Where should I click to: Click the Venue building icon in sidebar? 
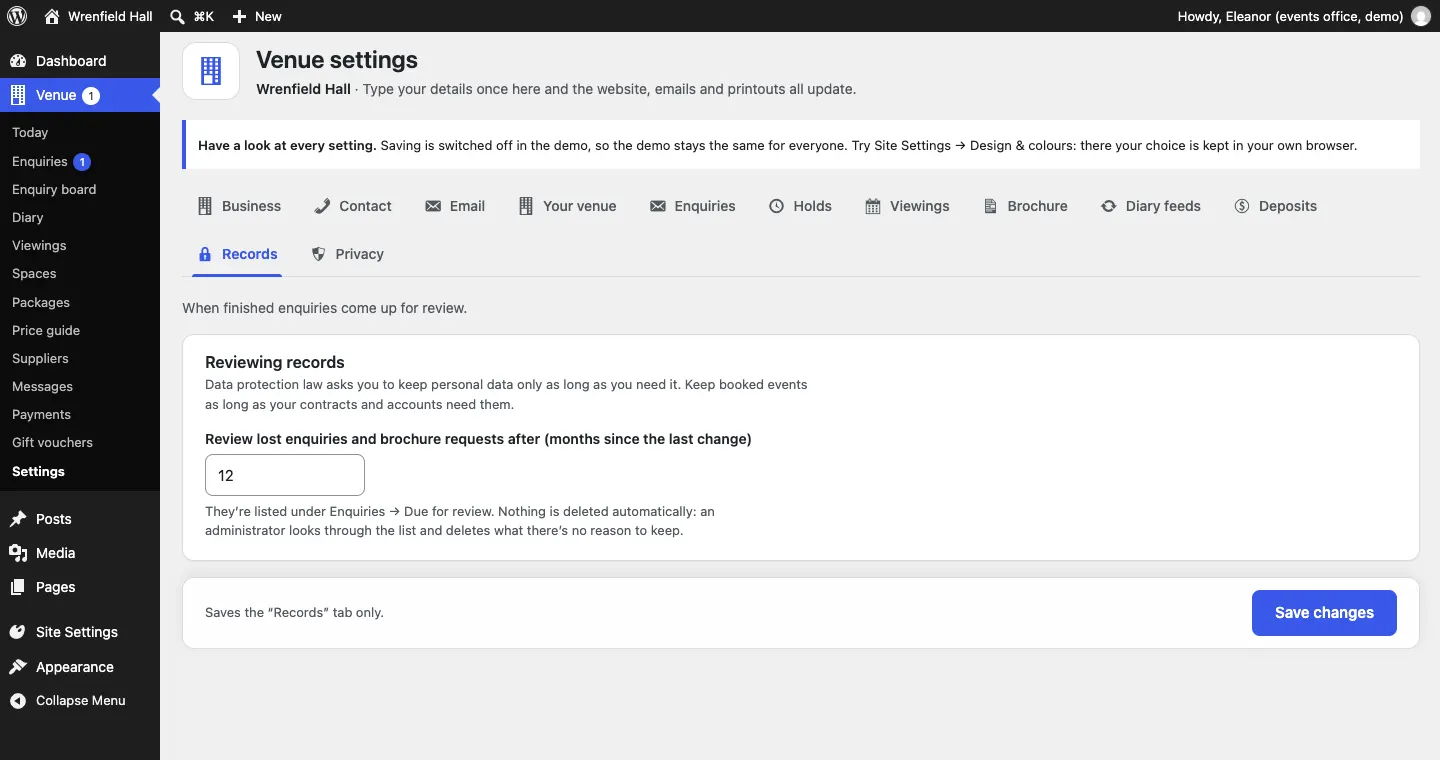pyautogui.click(x=18, y=95)
